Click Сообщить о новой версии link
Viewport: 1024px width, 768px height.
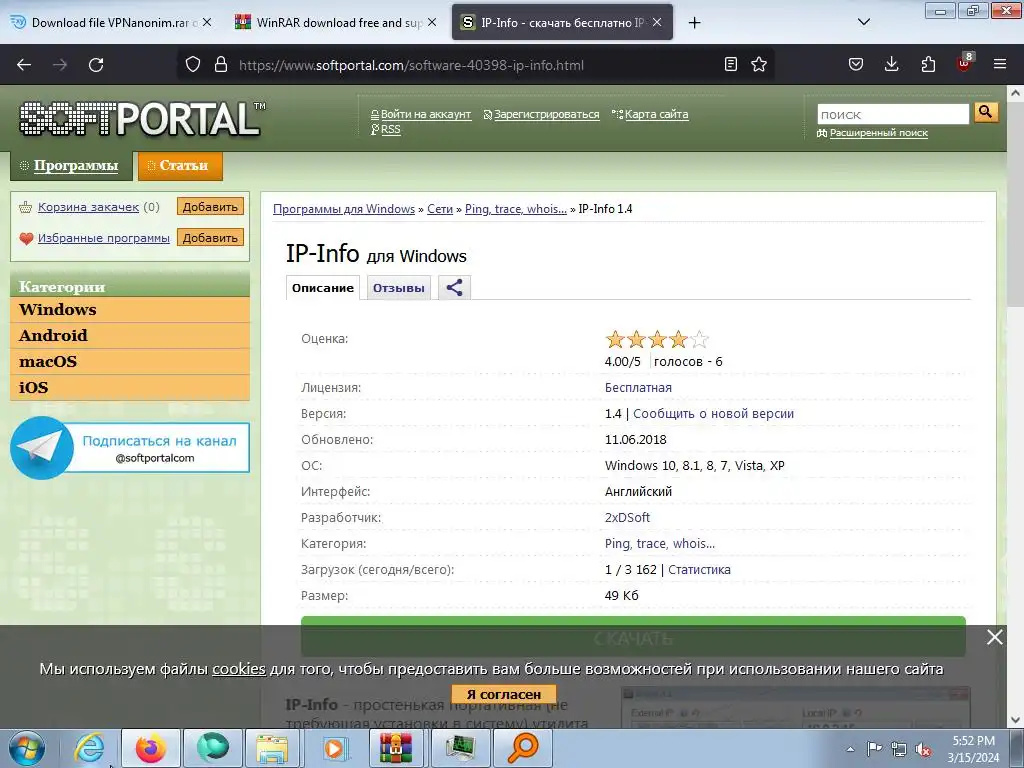click(x=713, y=413)
